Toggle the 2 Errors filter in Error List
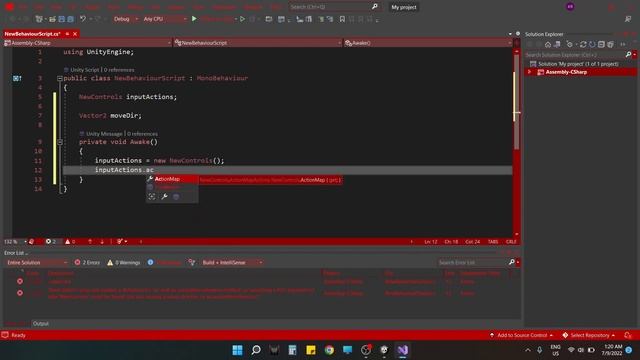 coord(87,262)
